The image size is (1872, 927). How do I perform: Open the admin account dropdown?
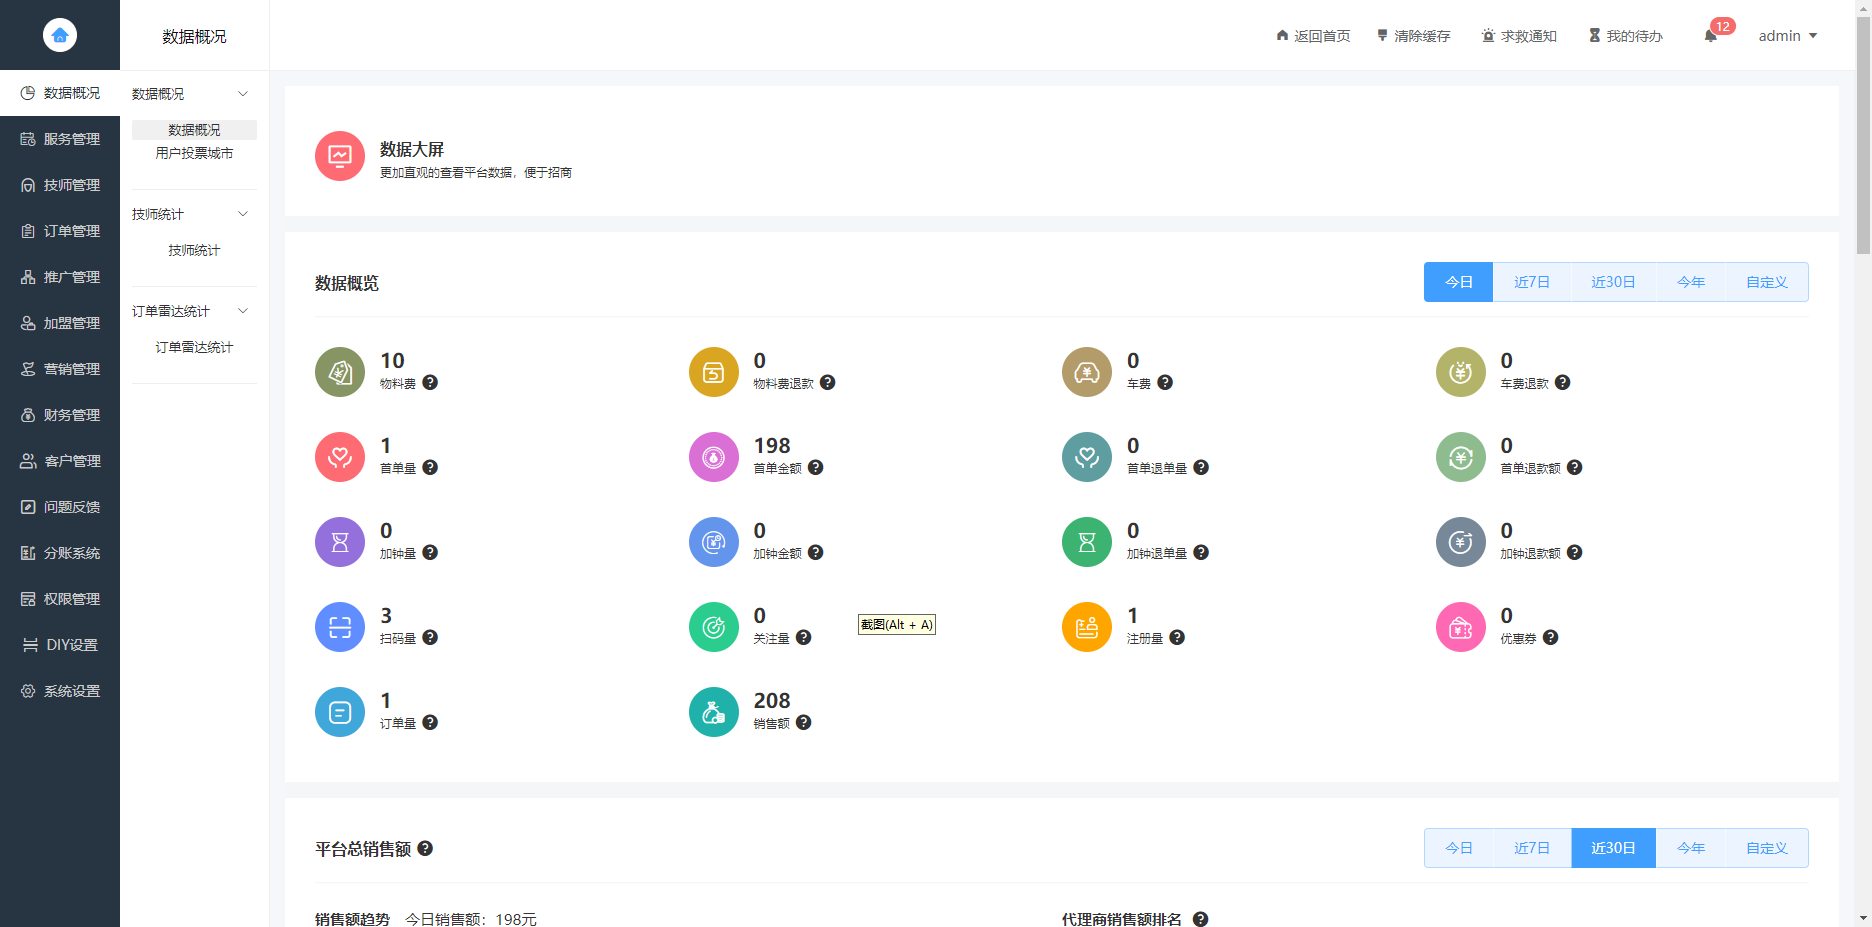click(1789, 35)
